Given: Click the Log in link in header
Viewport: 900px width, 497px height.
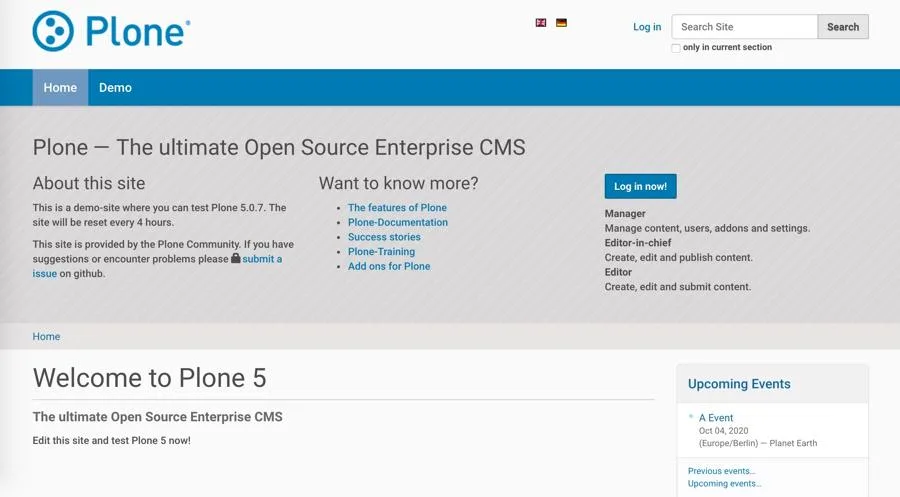Looking at the screenshot, I should (647, 27).
